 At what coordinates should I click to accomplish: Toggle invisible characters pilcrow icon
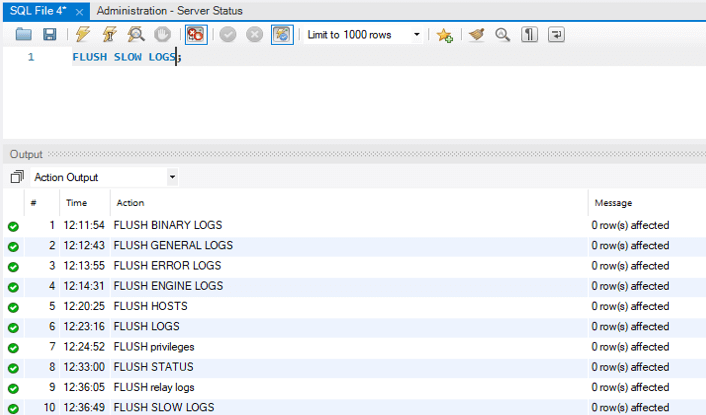530,35
